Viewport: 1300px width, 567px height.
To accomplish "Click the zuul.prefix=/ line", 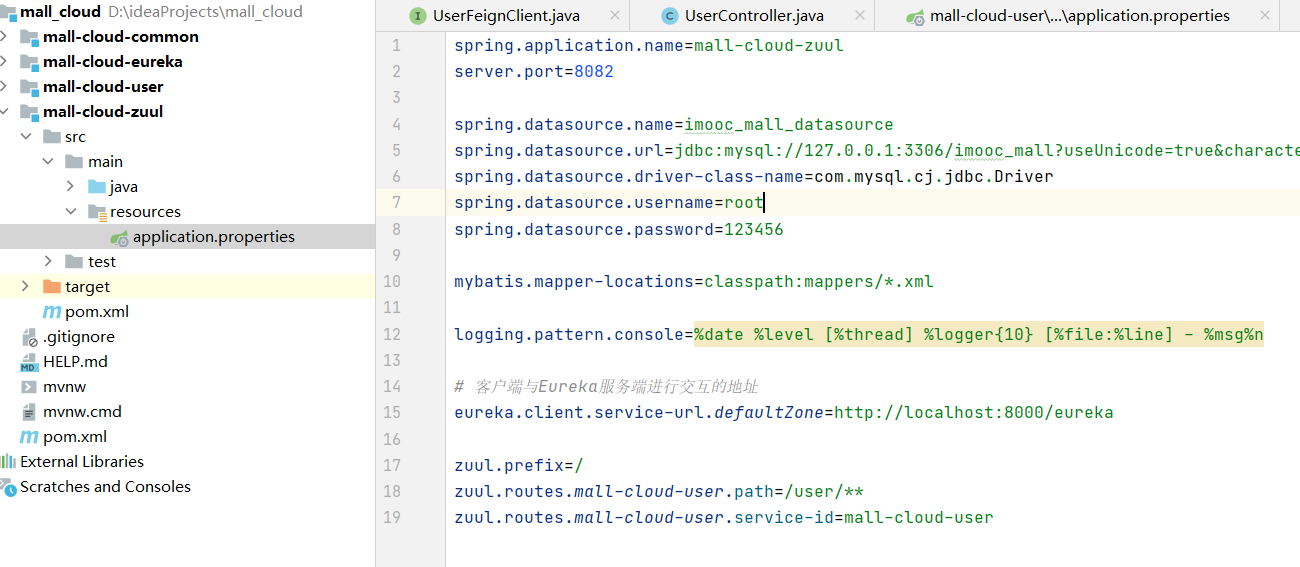I will coord(519,466).
